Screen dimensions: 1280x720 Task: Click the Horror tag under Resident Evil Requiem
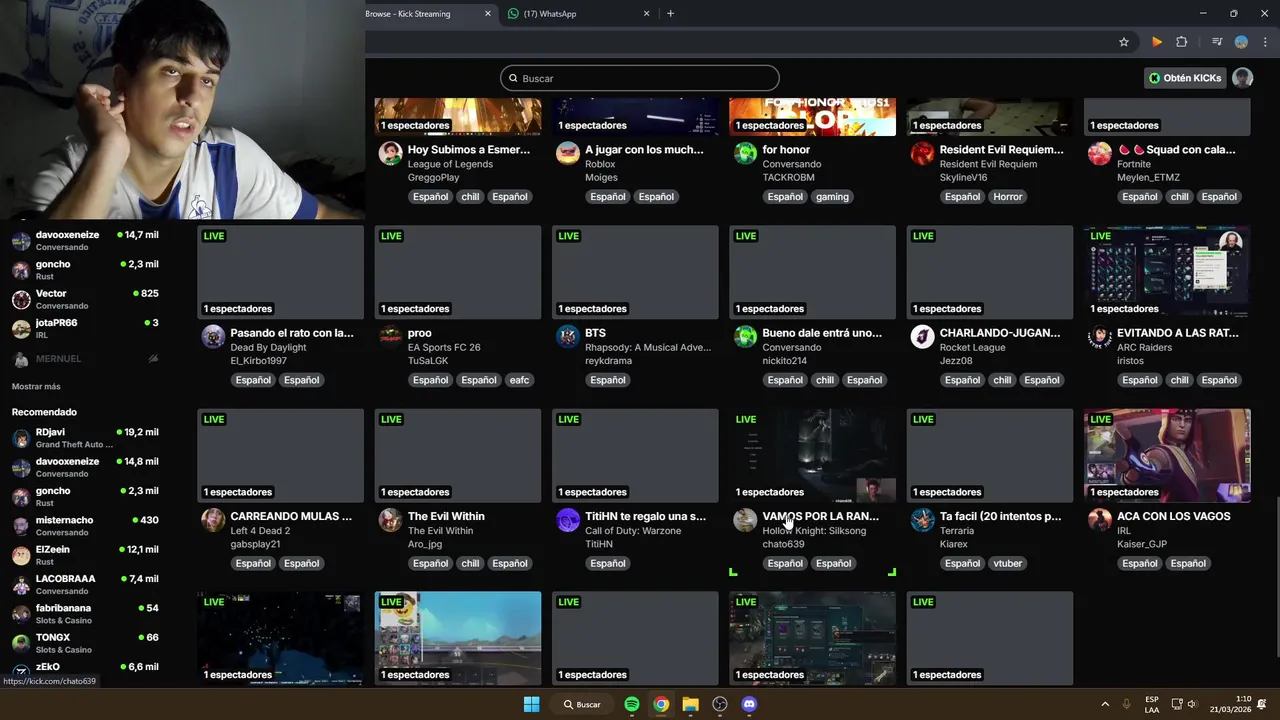click(x=1007, y=197)
